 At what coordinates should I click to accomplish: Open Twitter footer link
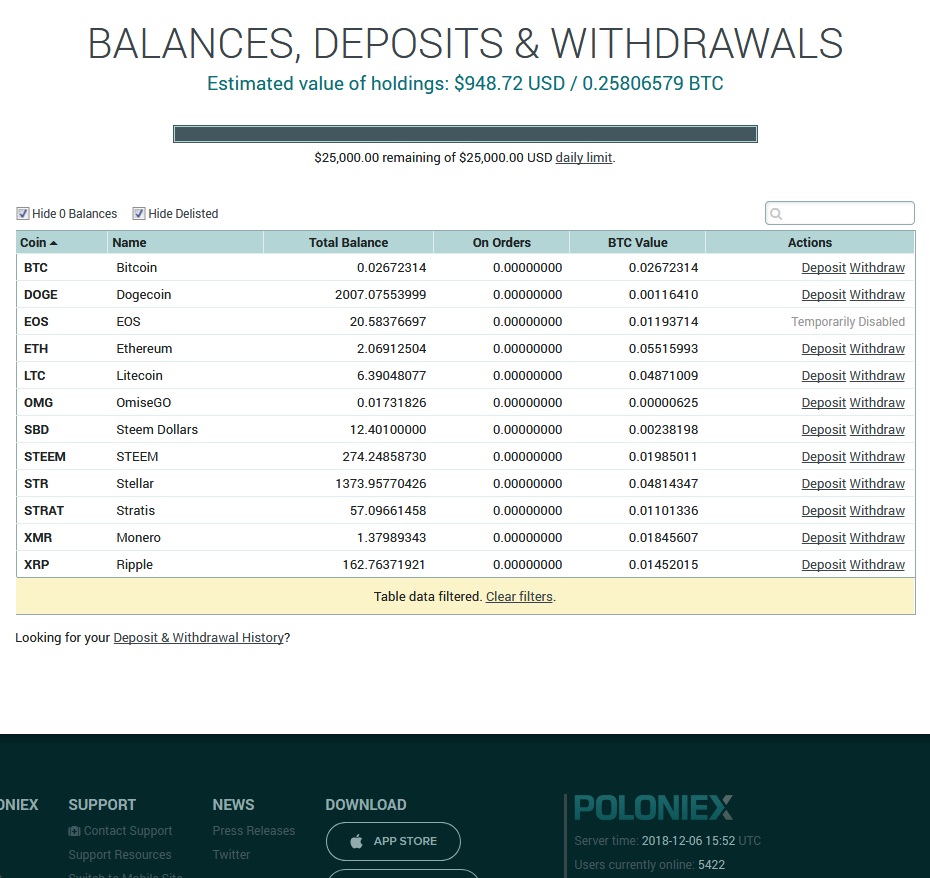pos(231,855)
